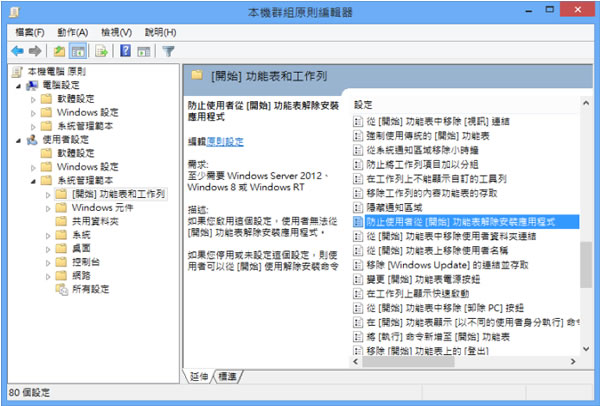Select 控制台 in the tree
600x406 pixels.
pos(86,262)
